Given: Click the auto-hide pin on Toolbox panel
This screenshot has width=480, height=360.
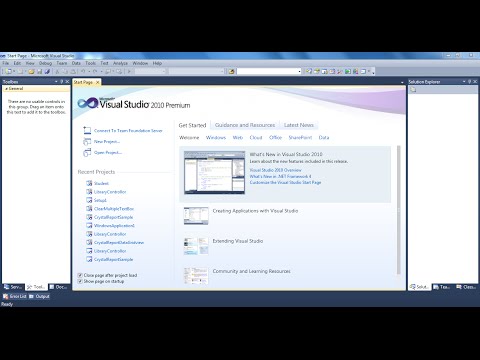Looking at the screenshot, I should [61, 81].
